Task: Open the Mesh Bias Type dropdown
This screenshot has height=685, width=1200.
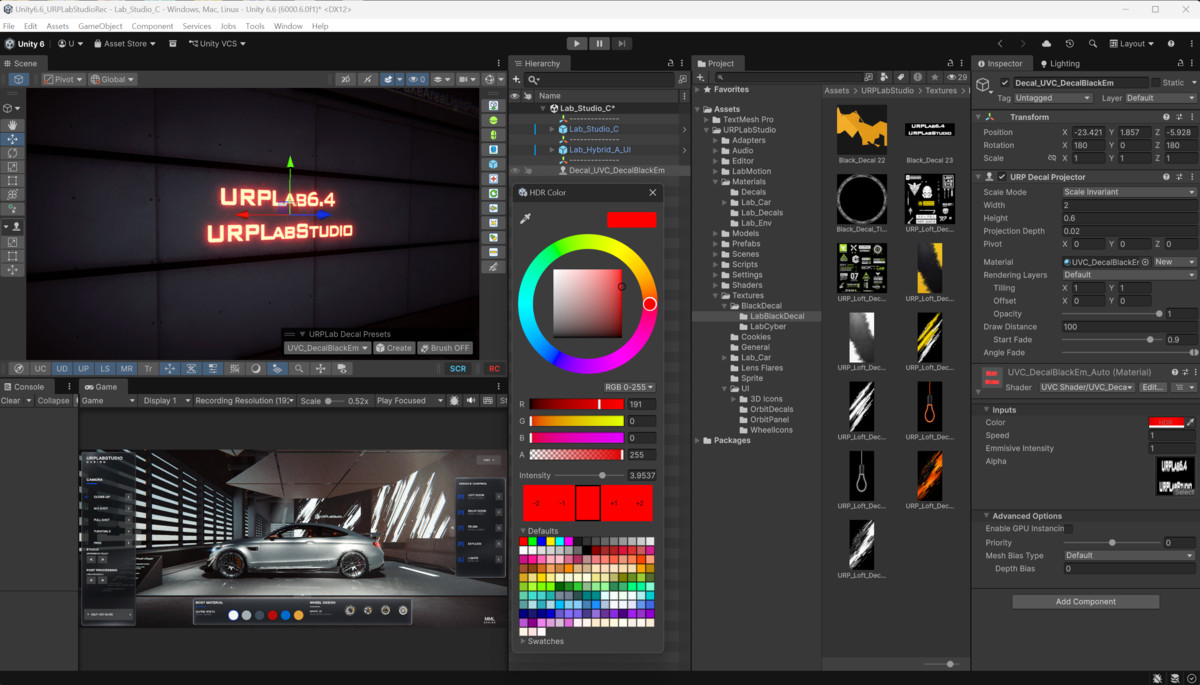Action: point(1129,555)
